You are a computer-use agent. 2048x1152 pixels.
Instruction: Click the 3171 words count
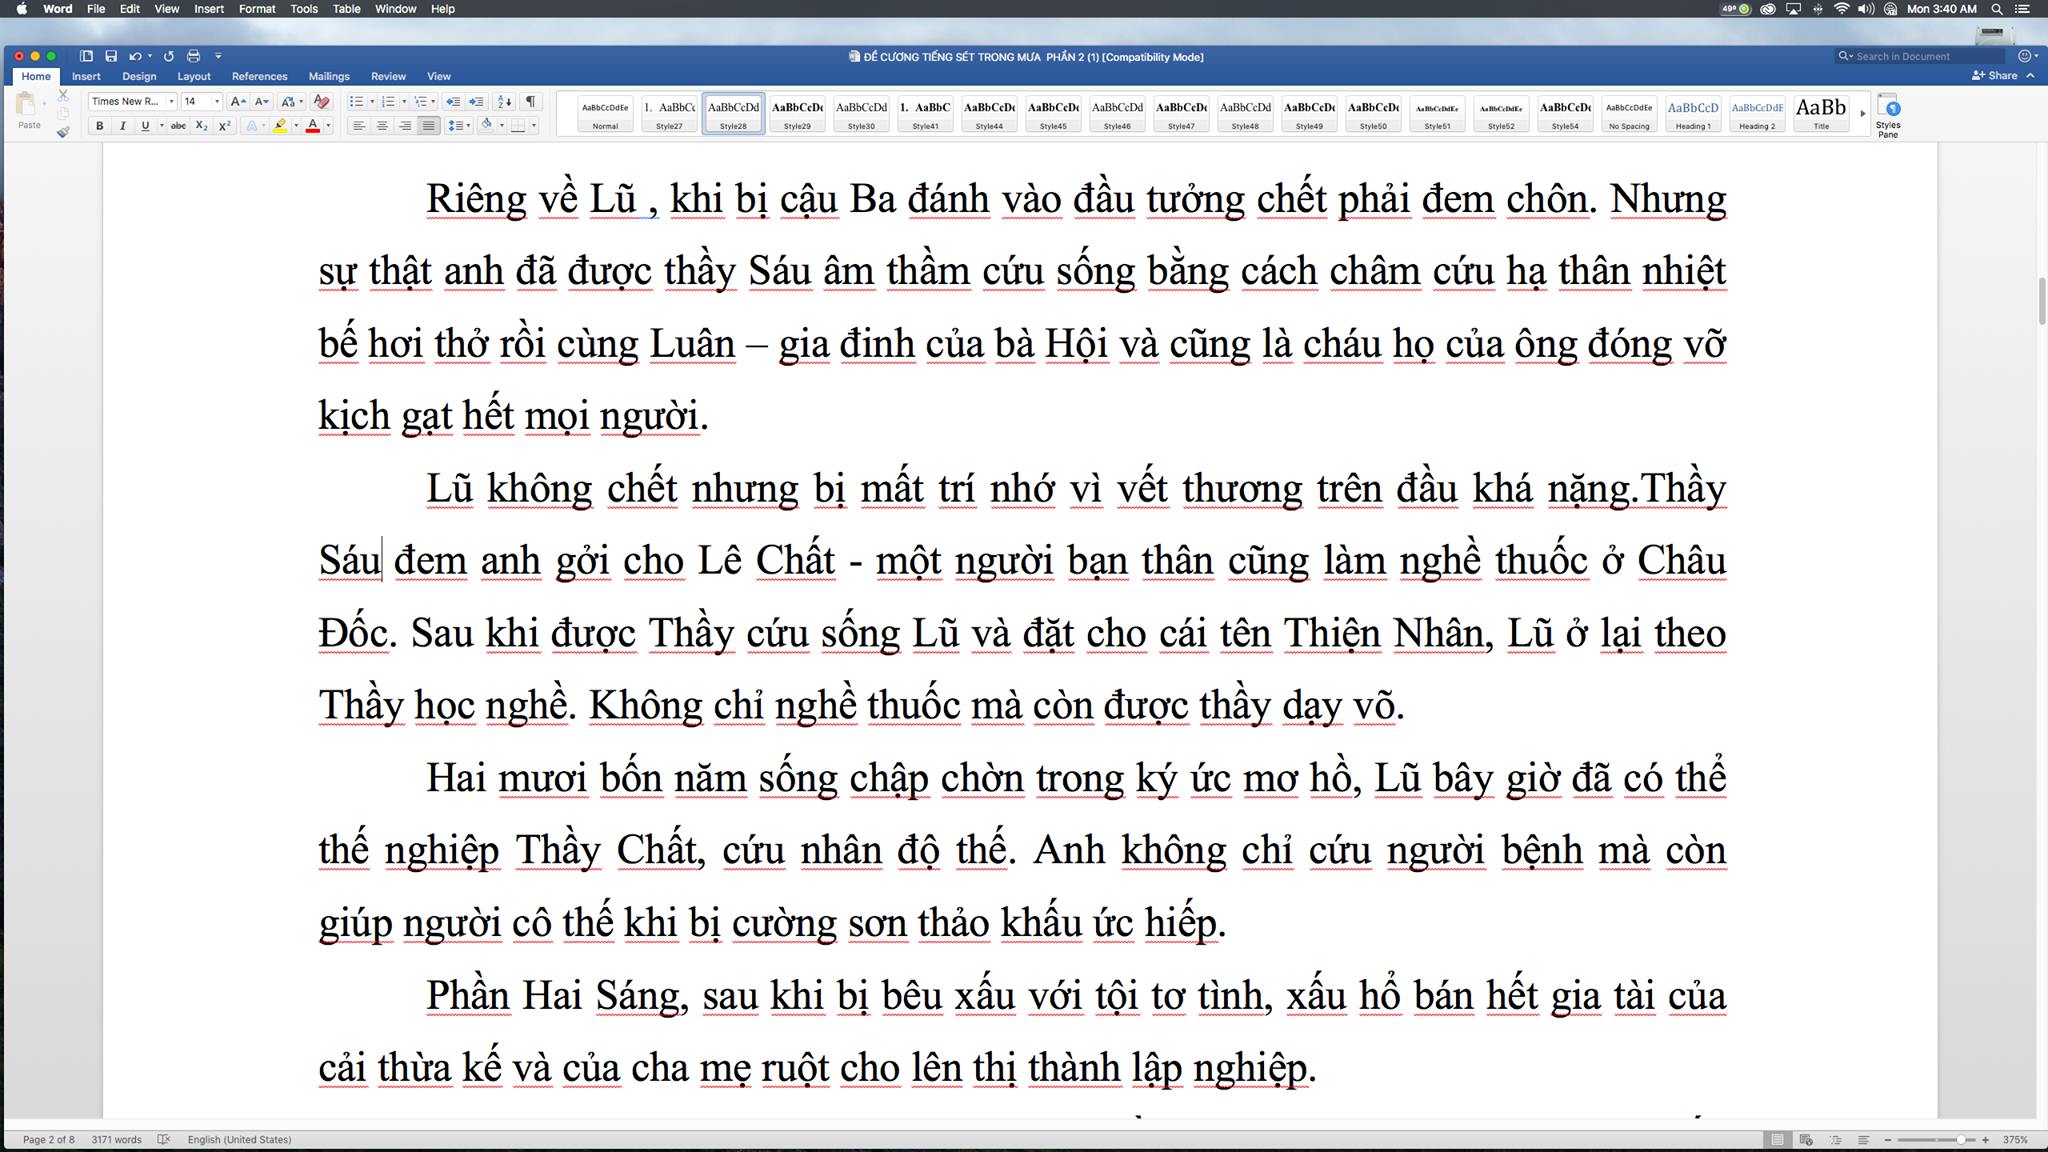pos(116,1140)
